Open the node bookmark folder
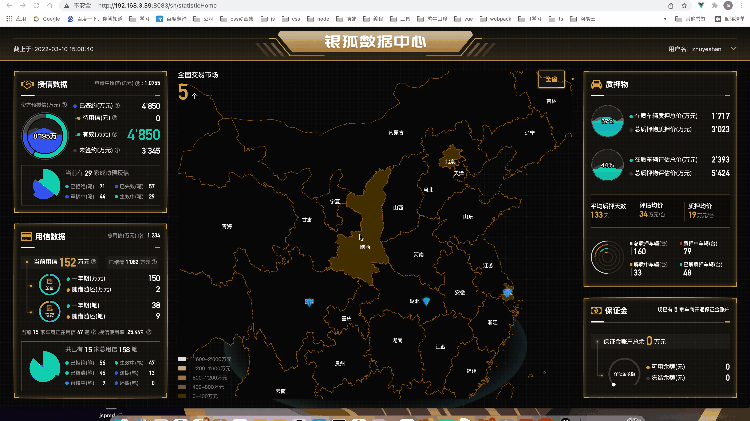 [319, 19]
